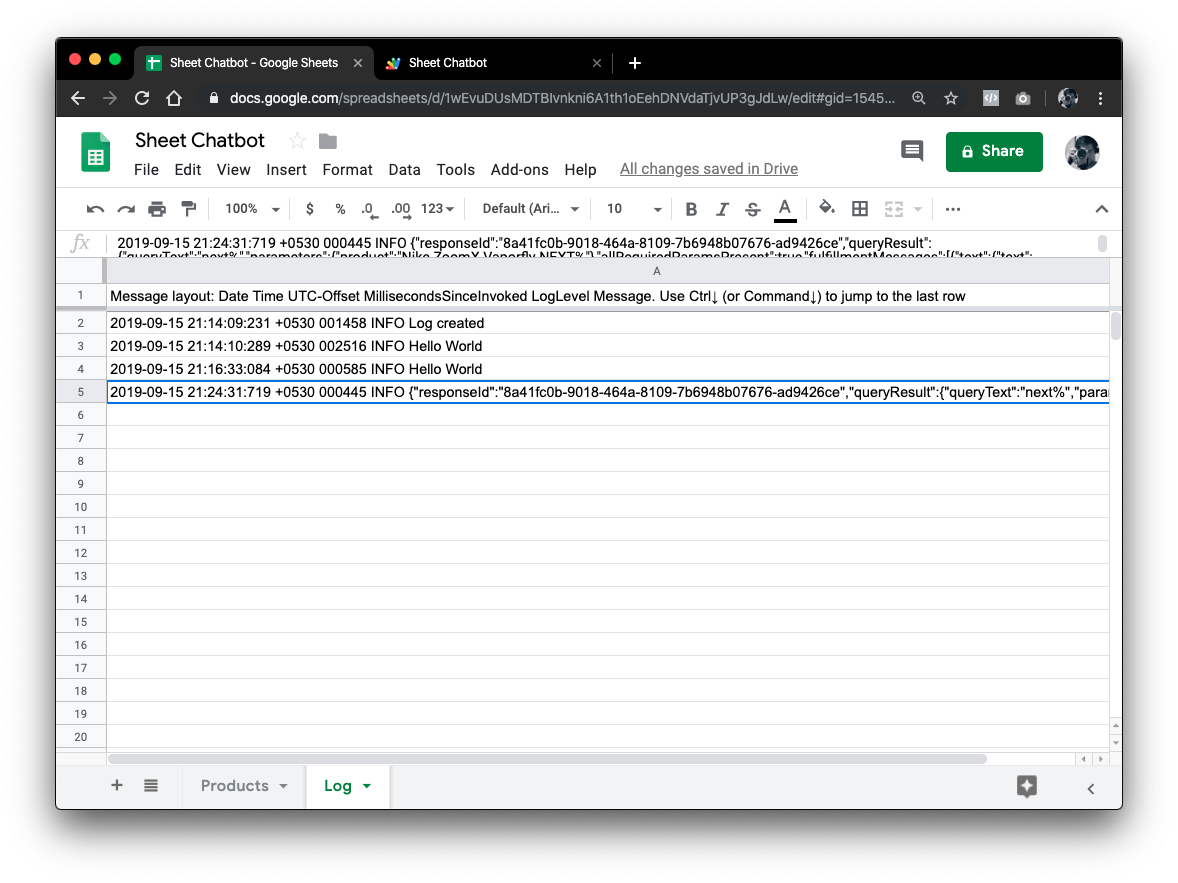
Task: Collapse the menus with up chevron
Action: pyautogui.click(x=1101, y=209)
